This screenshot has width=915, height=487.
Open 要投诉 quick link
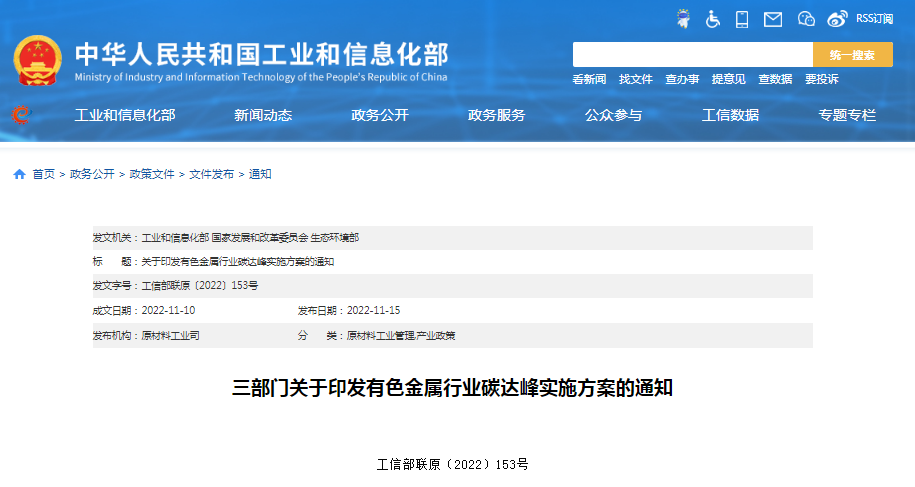(x=822, y=79)
